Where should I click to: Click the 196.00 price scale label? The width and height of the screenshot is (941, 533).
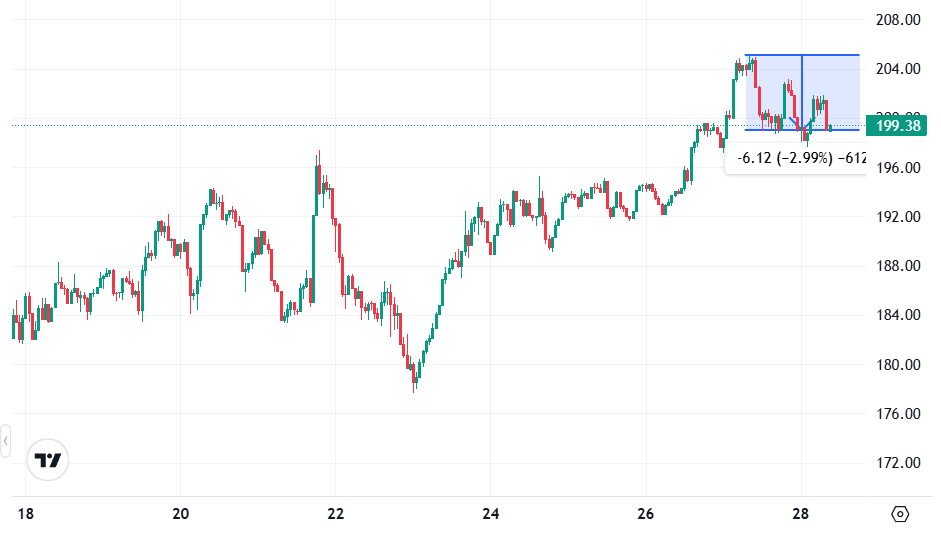(x=897, y=168)
